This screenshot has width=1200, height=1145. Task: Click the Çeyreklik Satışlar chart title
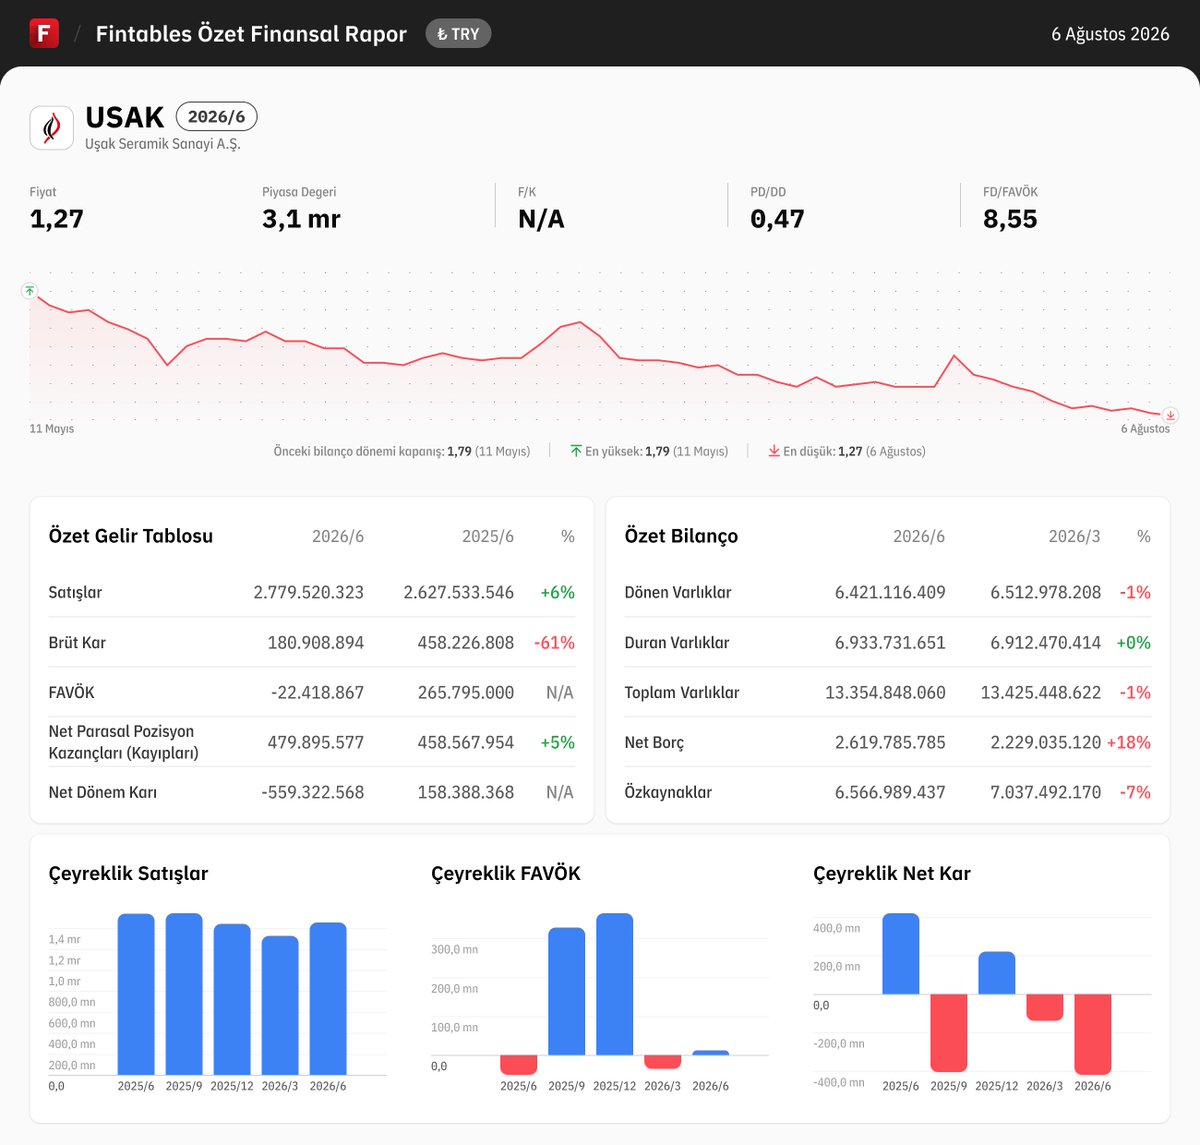coord(129,873)
